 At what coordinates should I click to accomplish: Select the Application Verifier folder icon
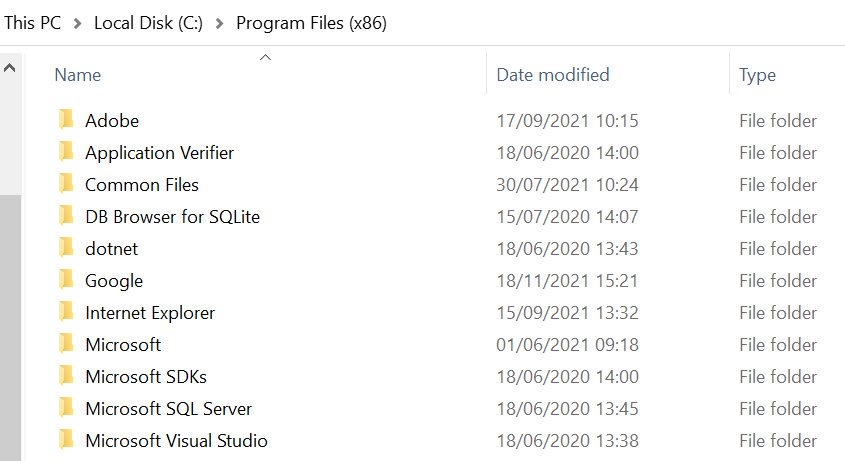tap(66, 153)
